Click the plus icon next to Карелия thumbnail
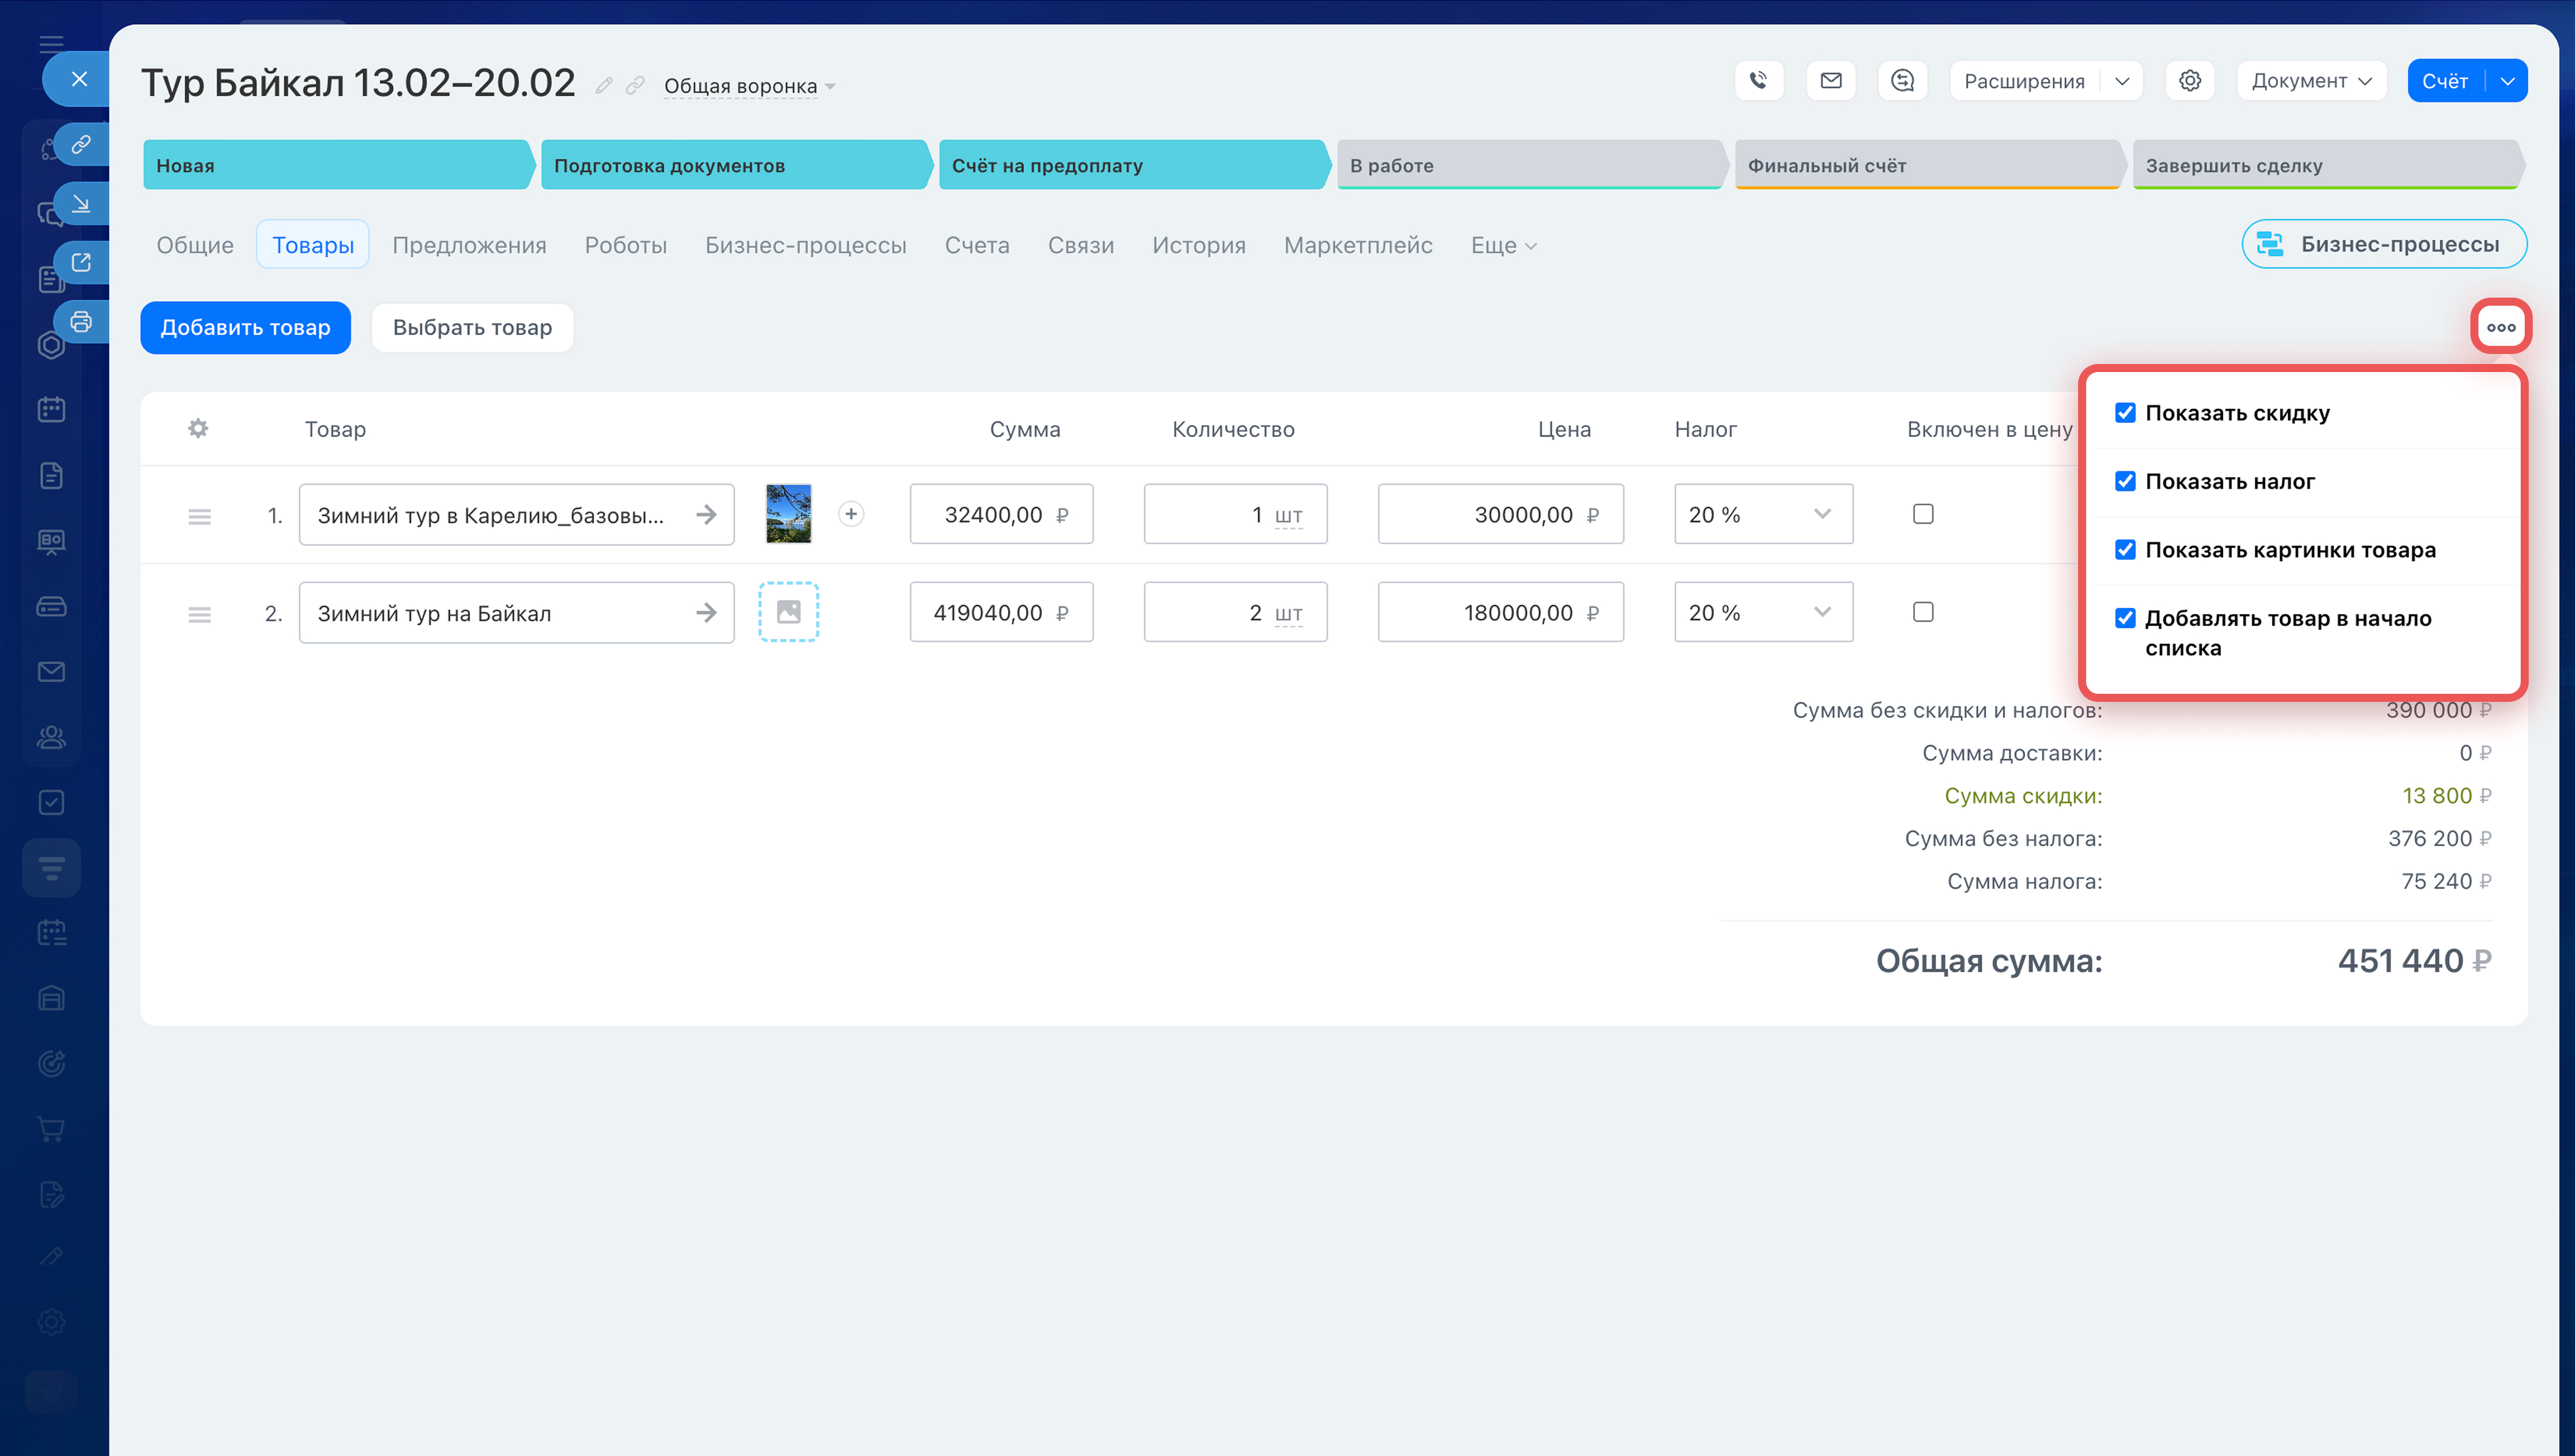The height and width of the screenshot is (1456, 2575). 851,514
